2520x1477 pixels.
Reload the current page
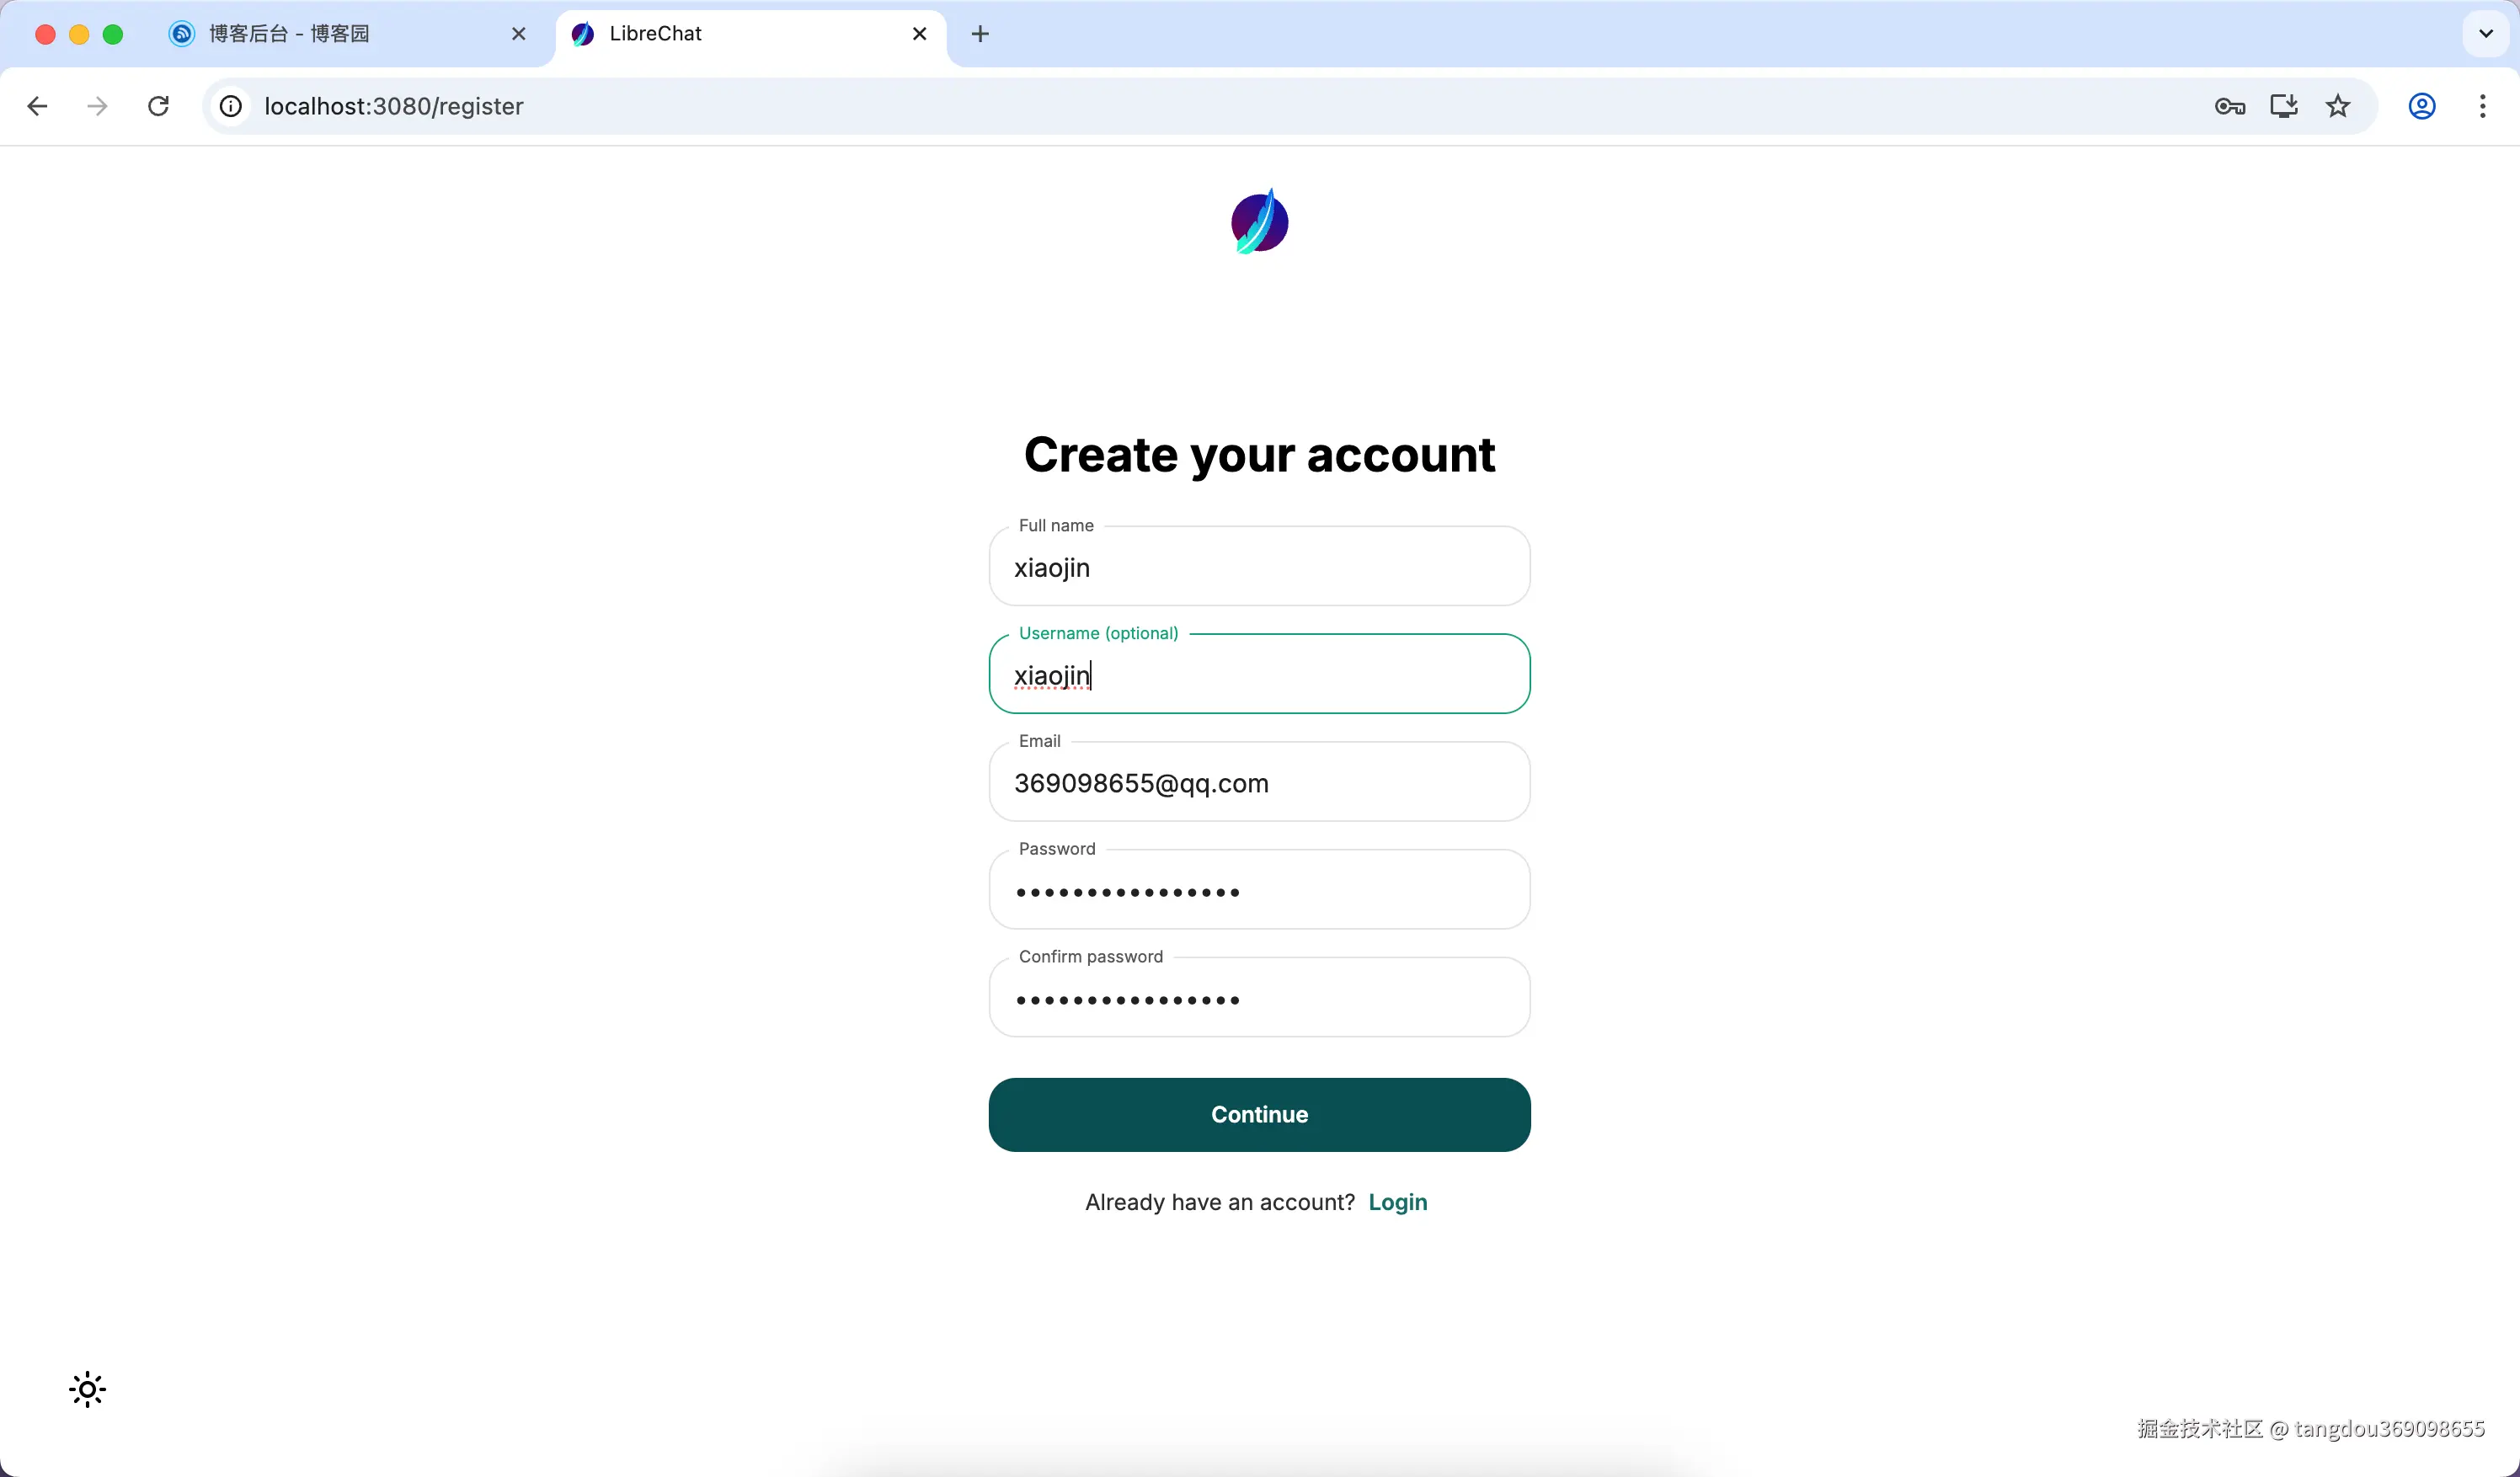click(158, 106)
